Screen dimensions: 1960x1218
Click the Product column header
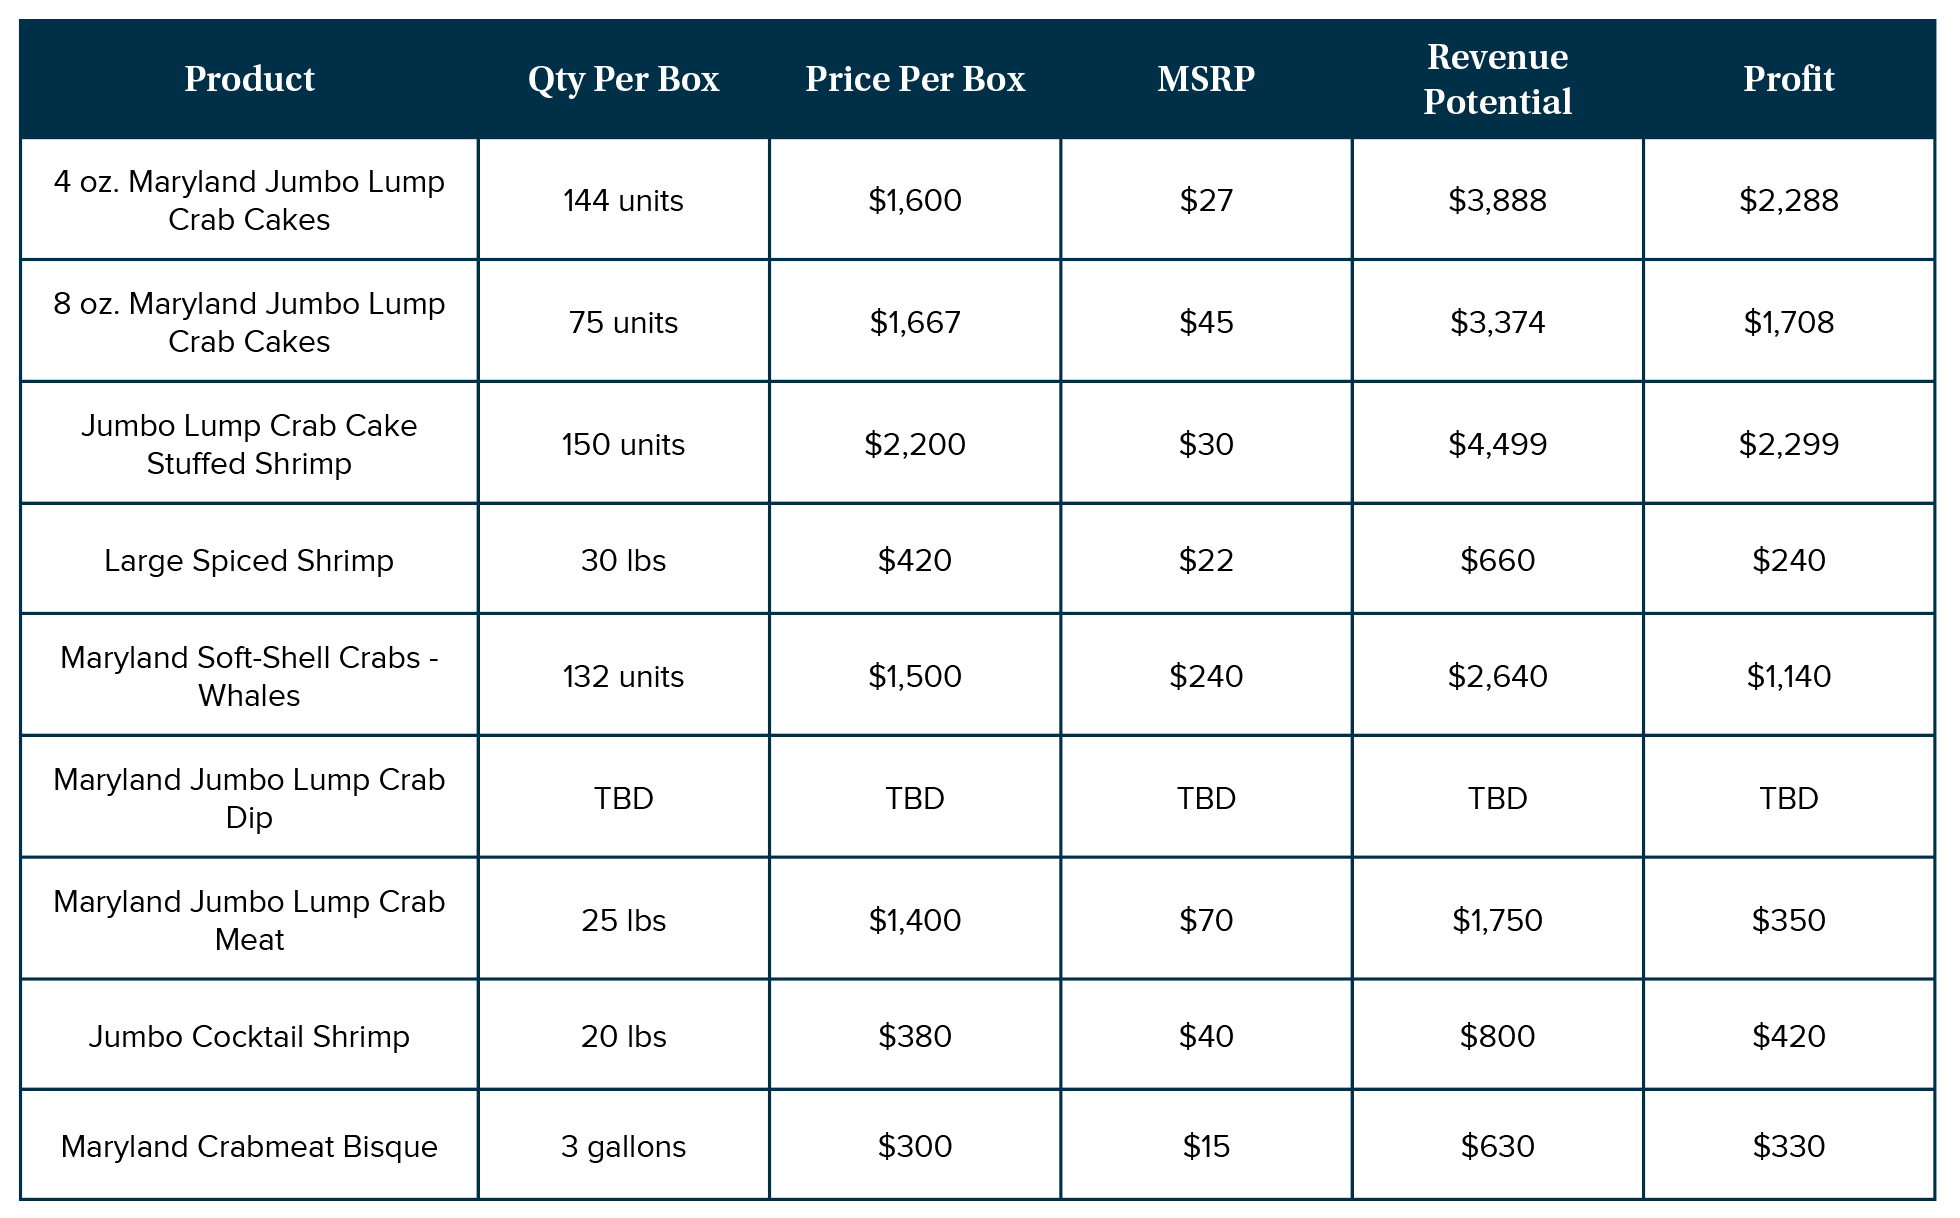coord(249,79)
